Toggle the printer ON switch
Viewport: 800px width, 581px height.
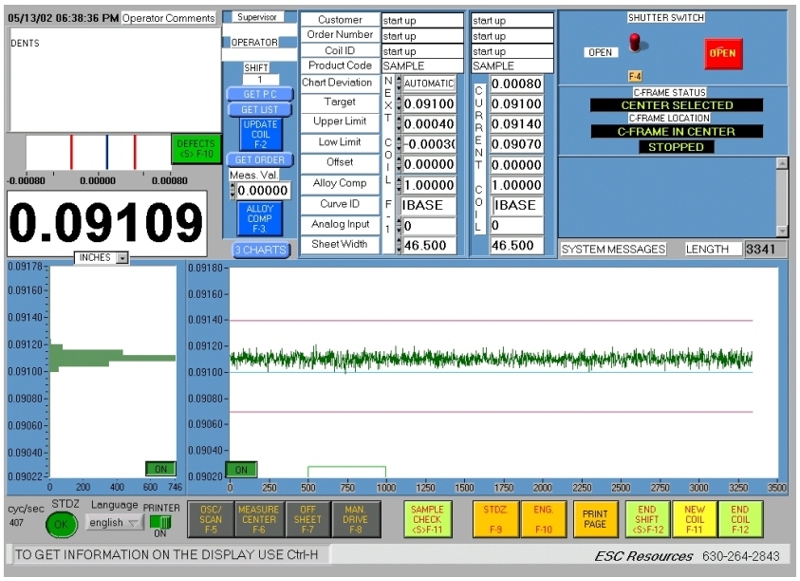coord(159,523)
